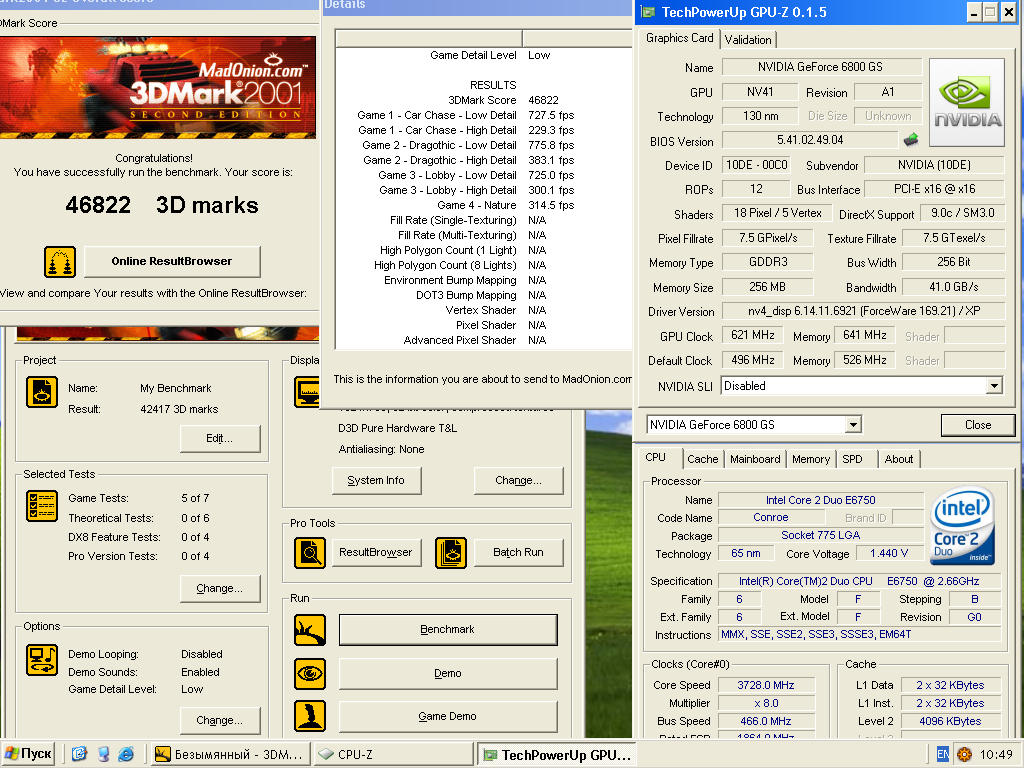
Task: Click the Driver Version field in GPU-Z
Action: click(863, 312)
